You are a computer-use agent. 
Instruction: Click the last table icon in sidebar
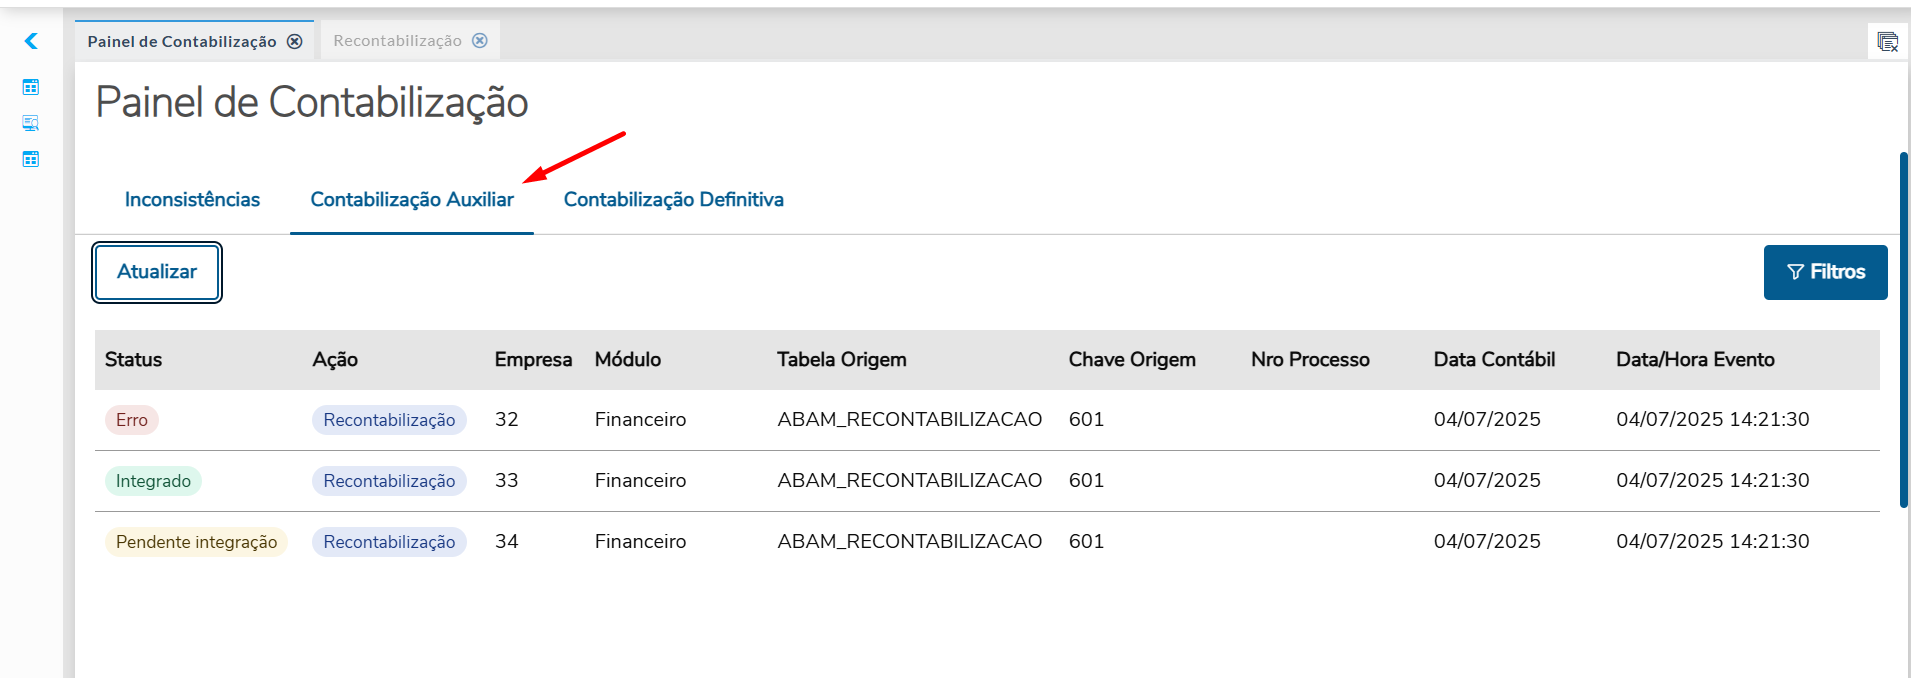31,159
